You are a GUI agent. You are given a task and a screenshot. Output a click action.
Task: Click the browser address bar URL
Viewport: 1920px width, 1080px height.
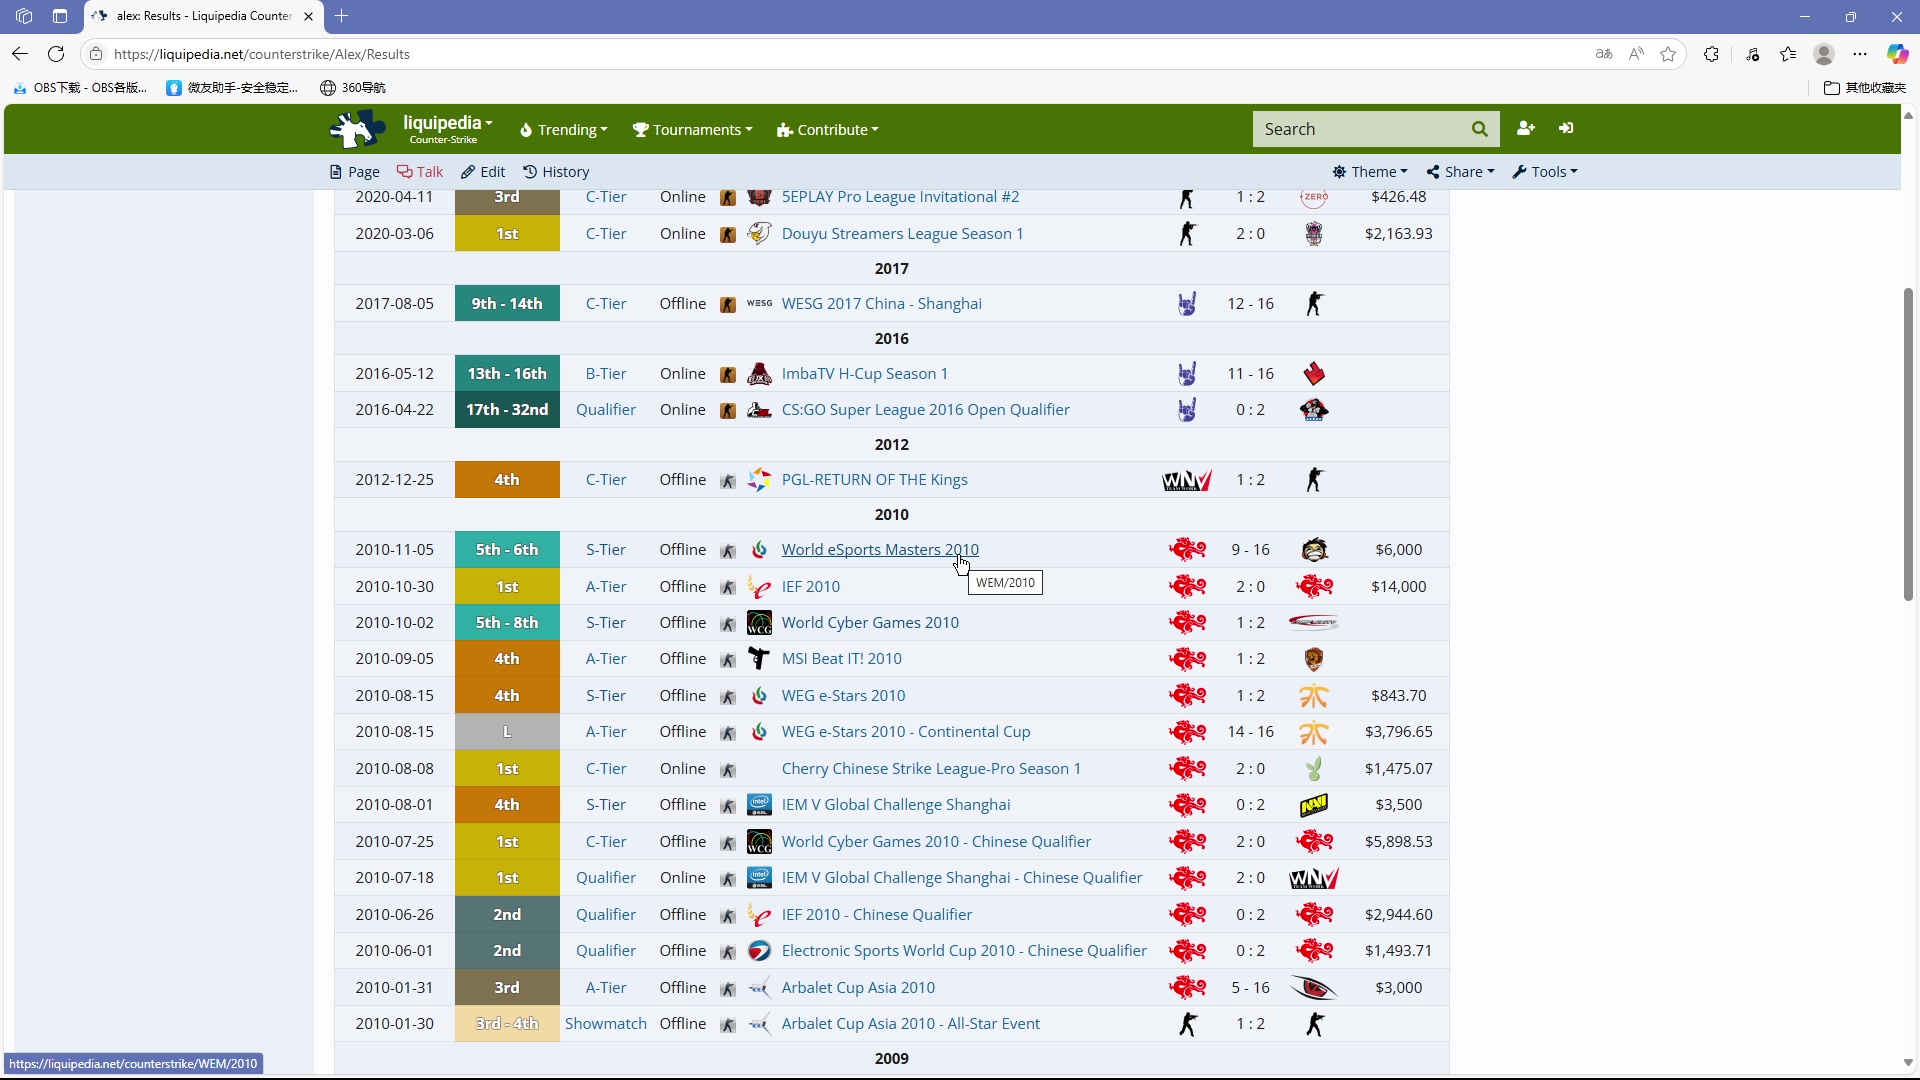(x=262, y=54)
